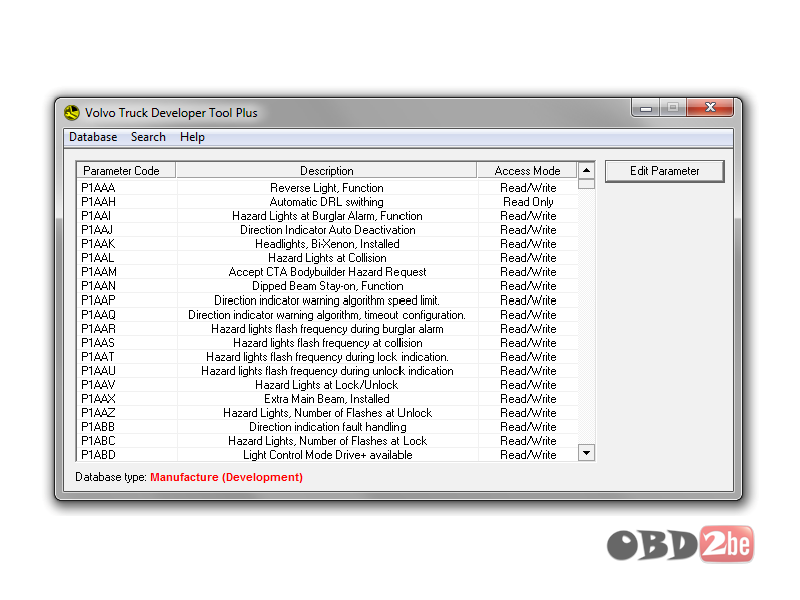800x600 pixels.
Task: Click 'Headlights, Bi-Xenon, Installed' description
Action: [x=327, y=244]
